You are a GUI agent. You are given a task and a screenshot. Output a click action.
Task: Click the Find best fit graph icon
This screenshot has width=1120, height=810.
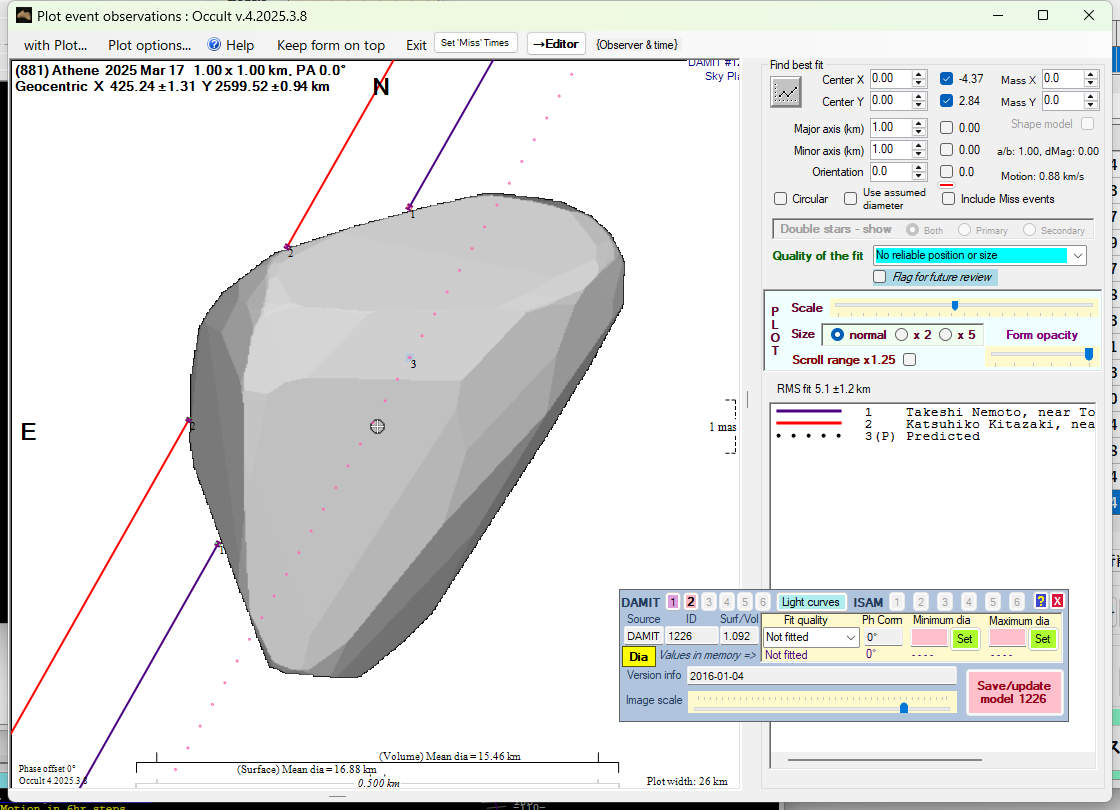(786, 91)
